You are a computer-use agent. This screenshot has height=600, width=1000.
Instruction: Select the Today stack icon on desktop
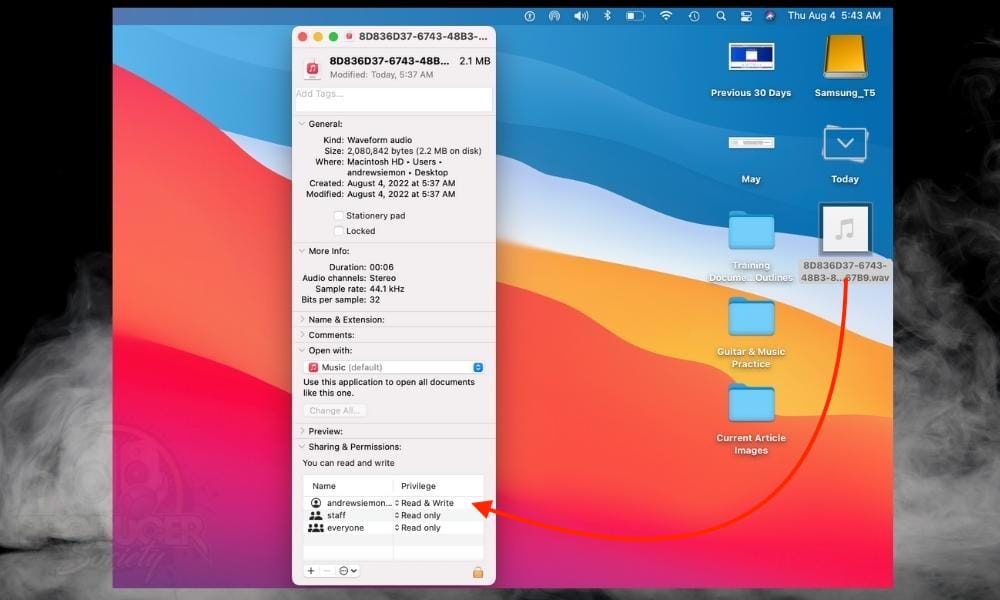tap(844, 143)
